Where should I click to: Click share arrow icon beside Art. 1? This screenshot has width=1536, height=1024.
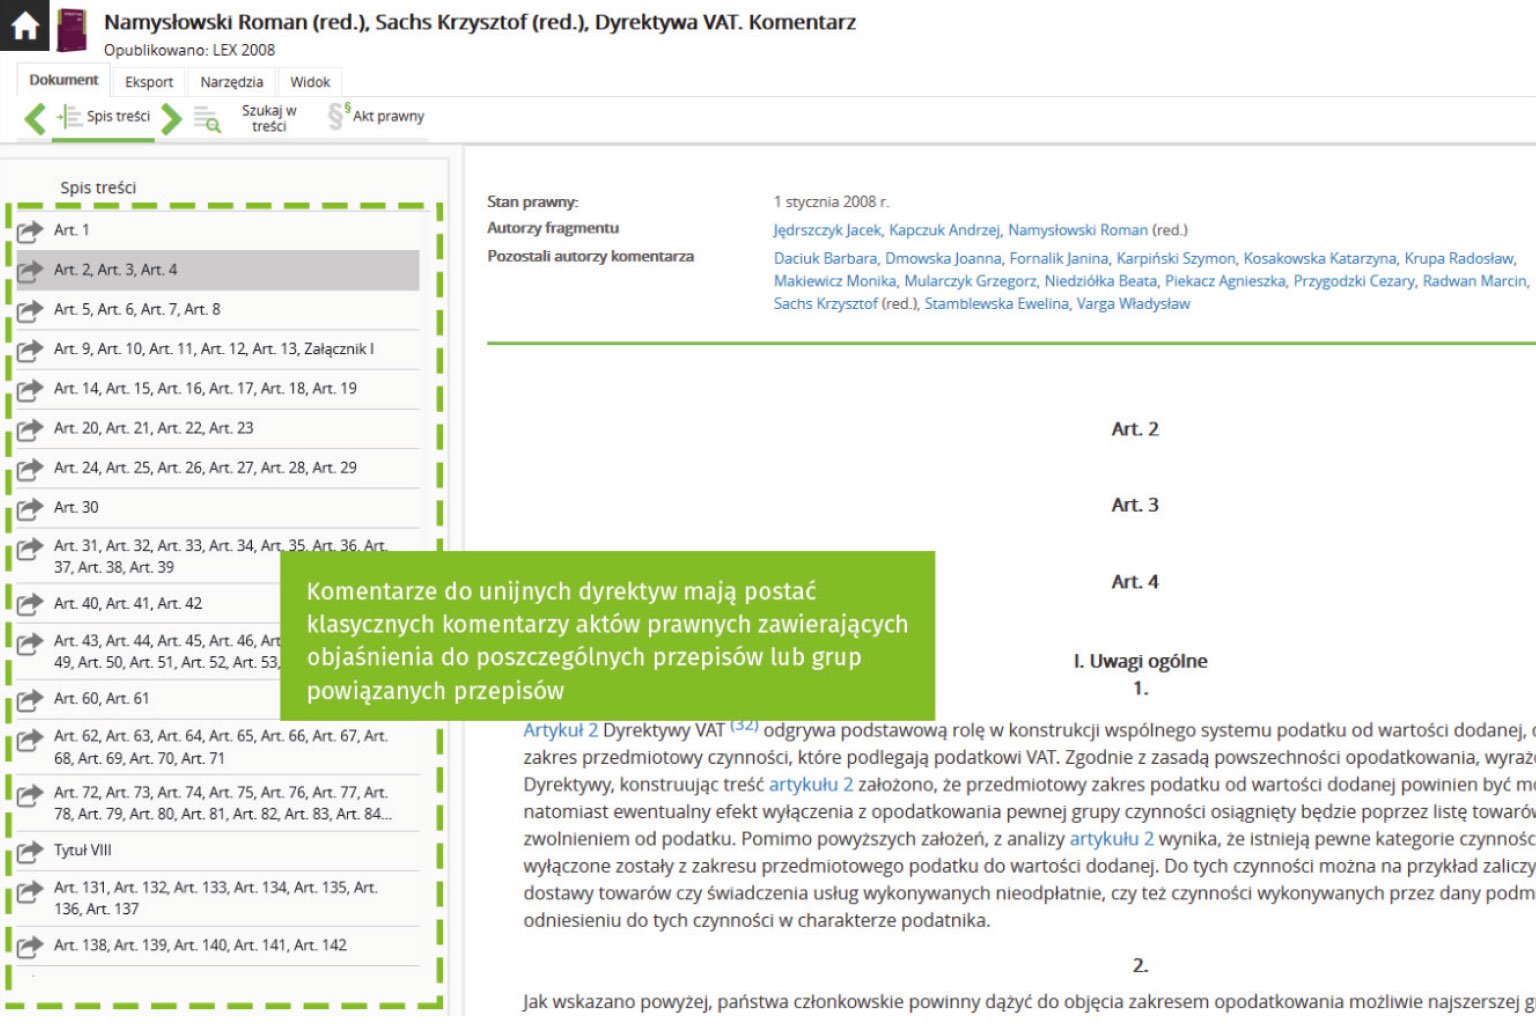tap(30, 231)
